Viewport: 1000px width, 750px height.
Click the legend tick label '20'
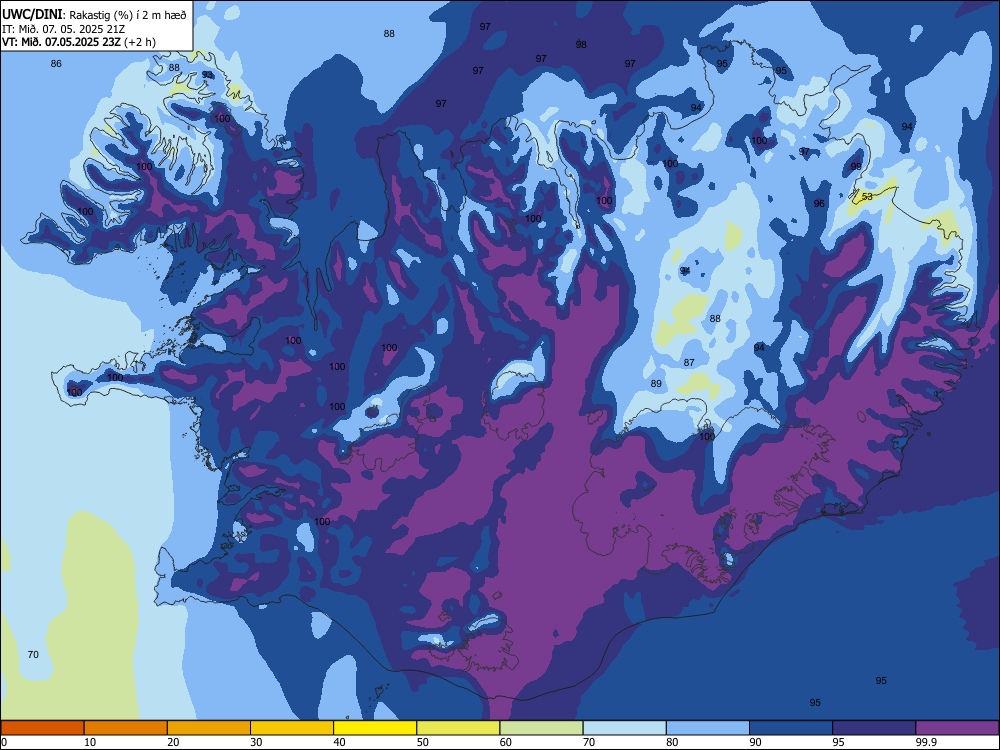pos(173,742)
